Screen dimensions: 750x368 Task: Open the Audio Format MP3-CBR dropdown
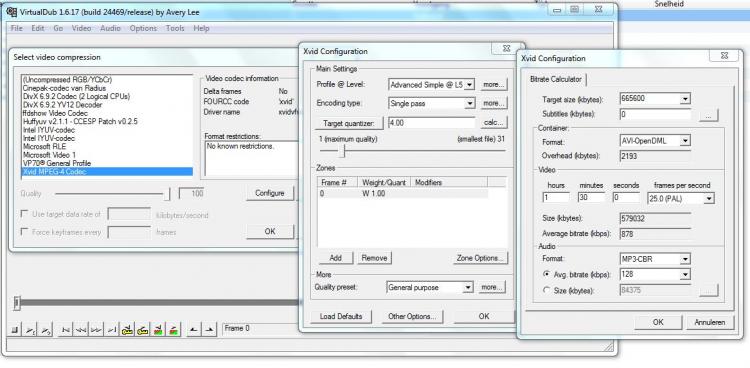tap(685, 259)
